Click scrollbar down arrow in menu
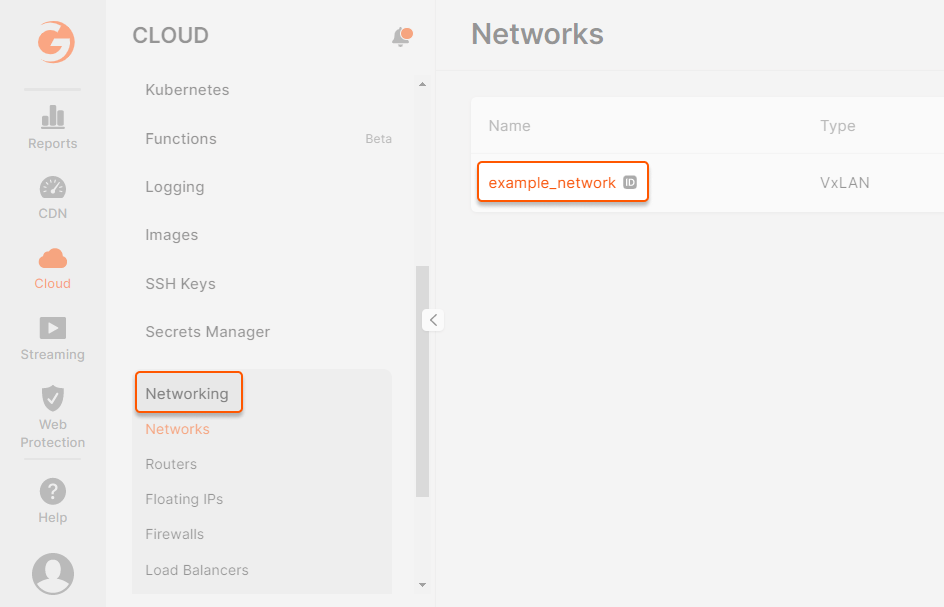 (422, 585)
